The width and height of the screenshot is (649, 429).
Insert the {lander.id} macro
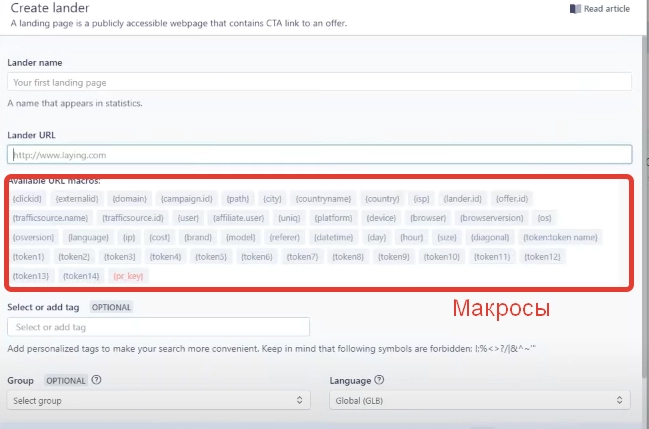click(x=462, y=199)
